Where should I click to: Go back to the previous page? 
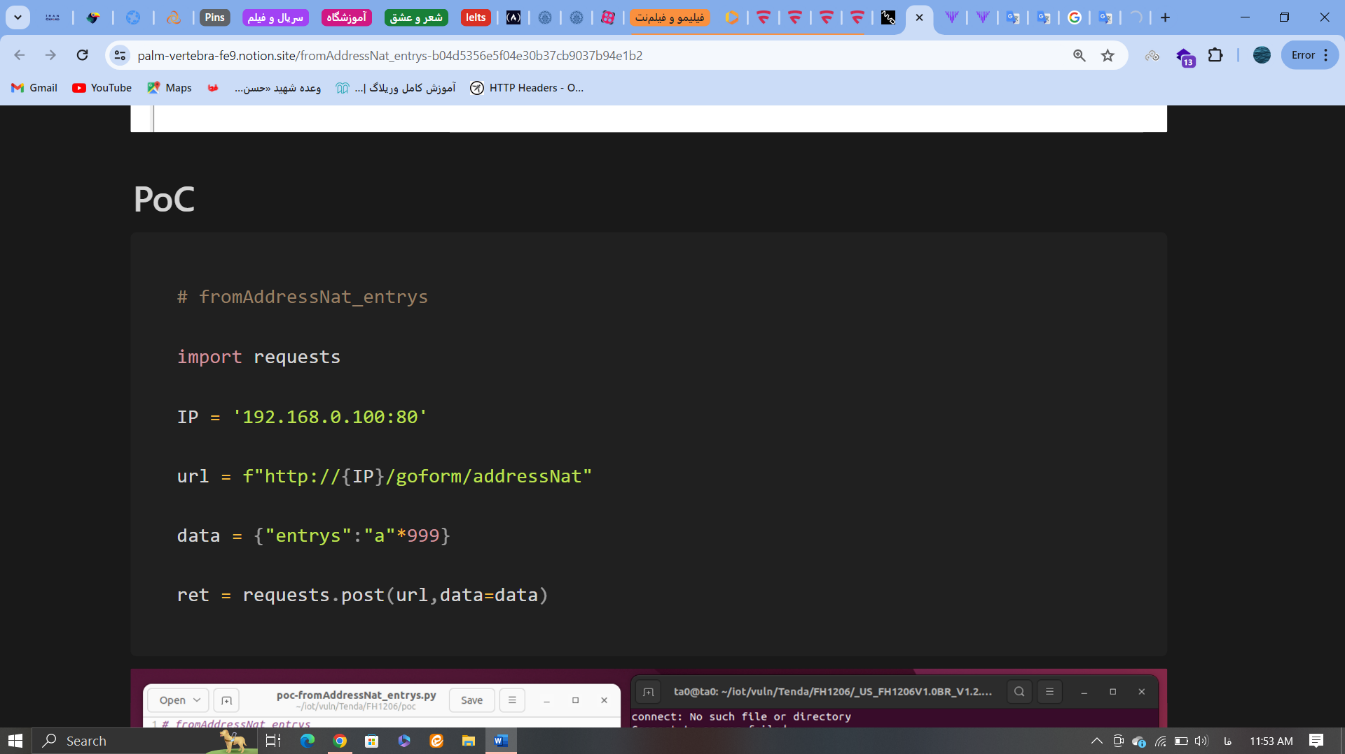[20, 55]
